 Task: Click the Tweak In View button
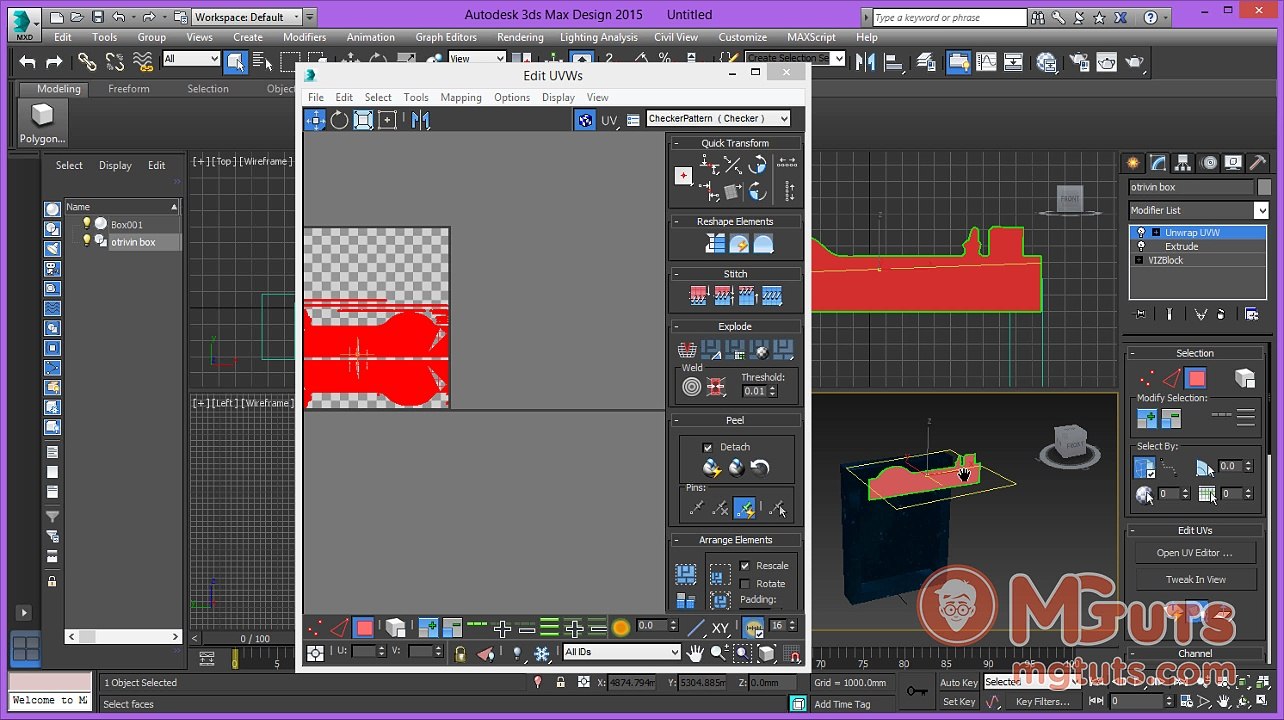tap(1194, 579)
